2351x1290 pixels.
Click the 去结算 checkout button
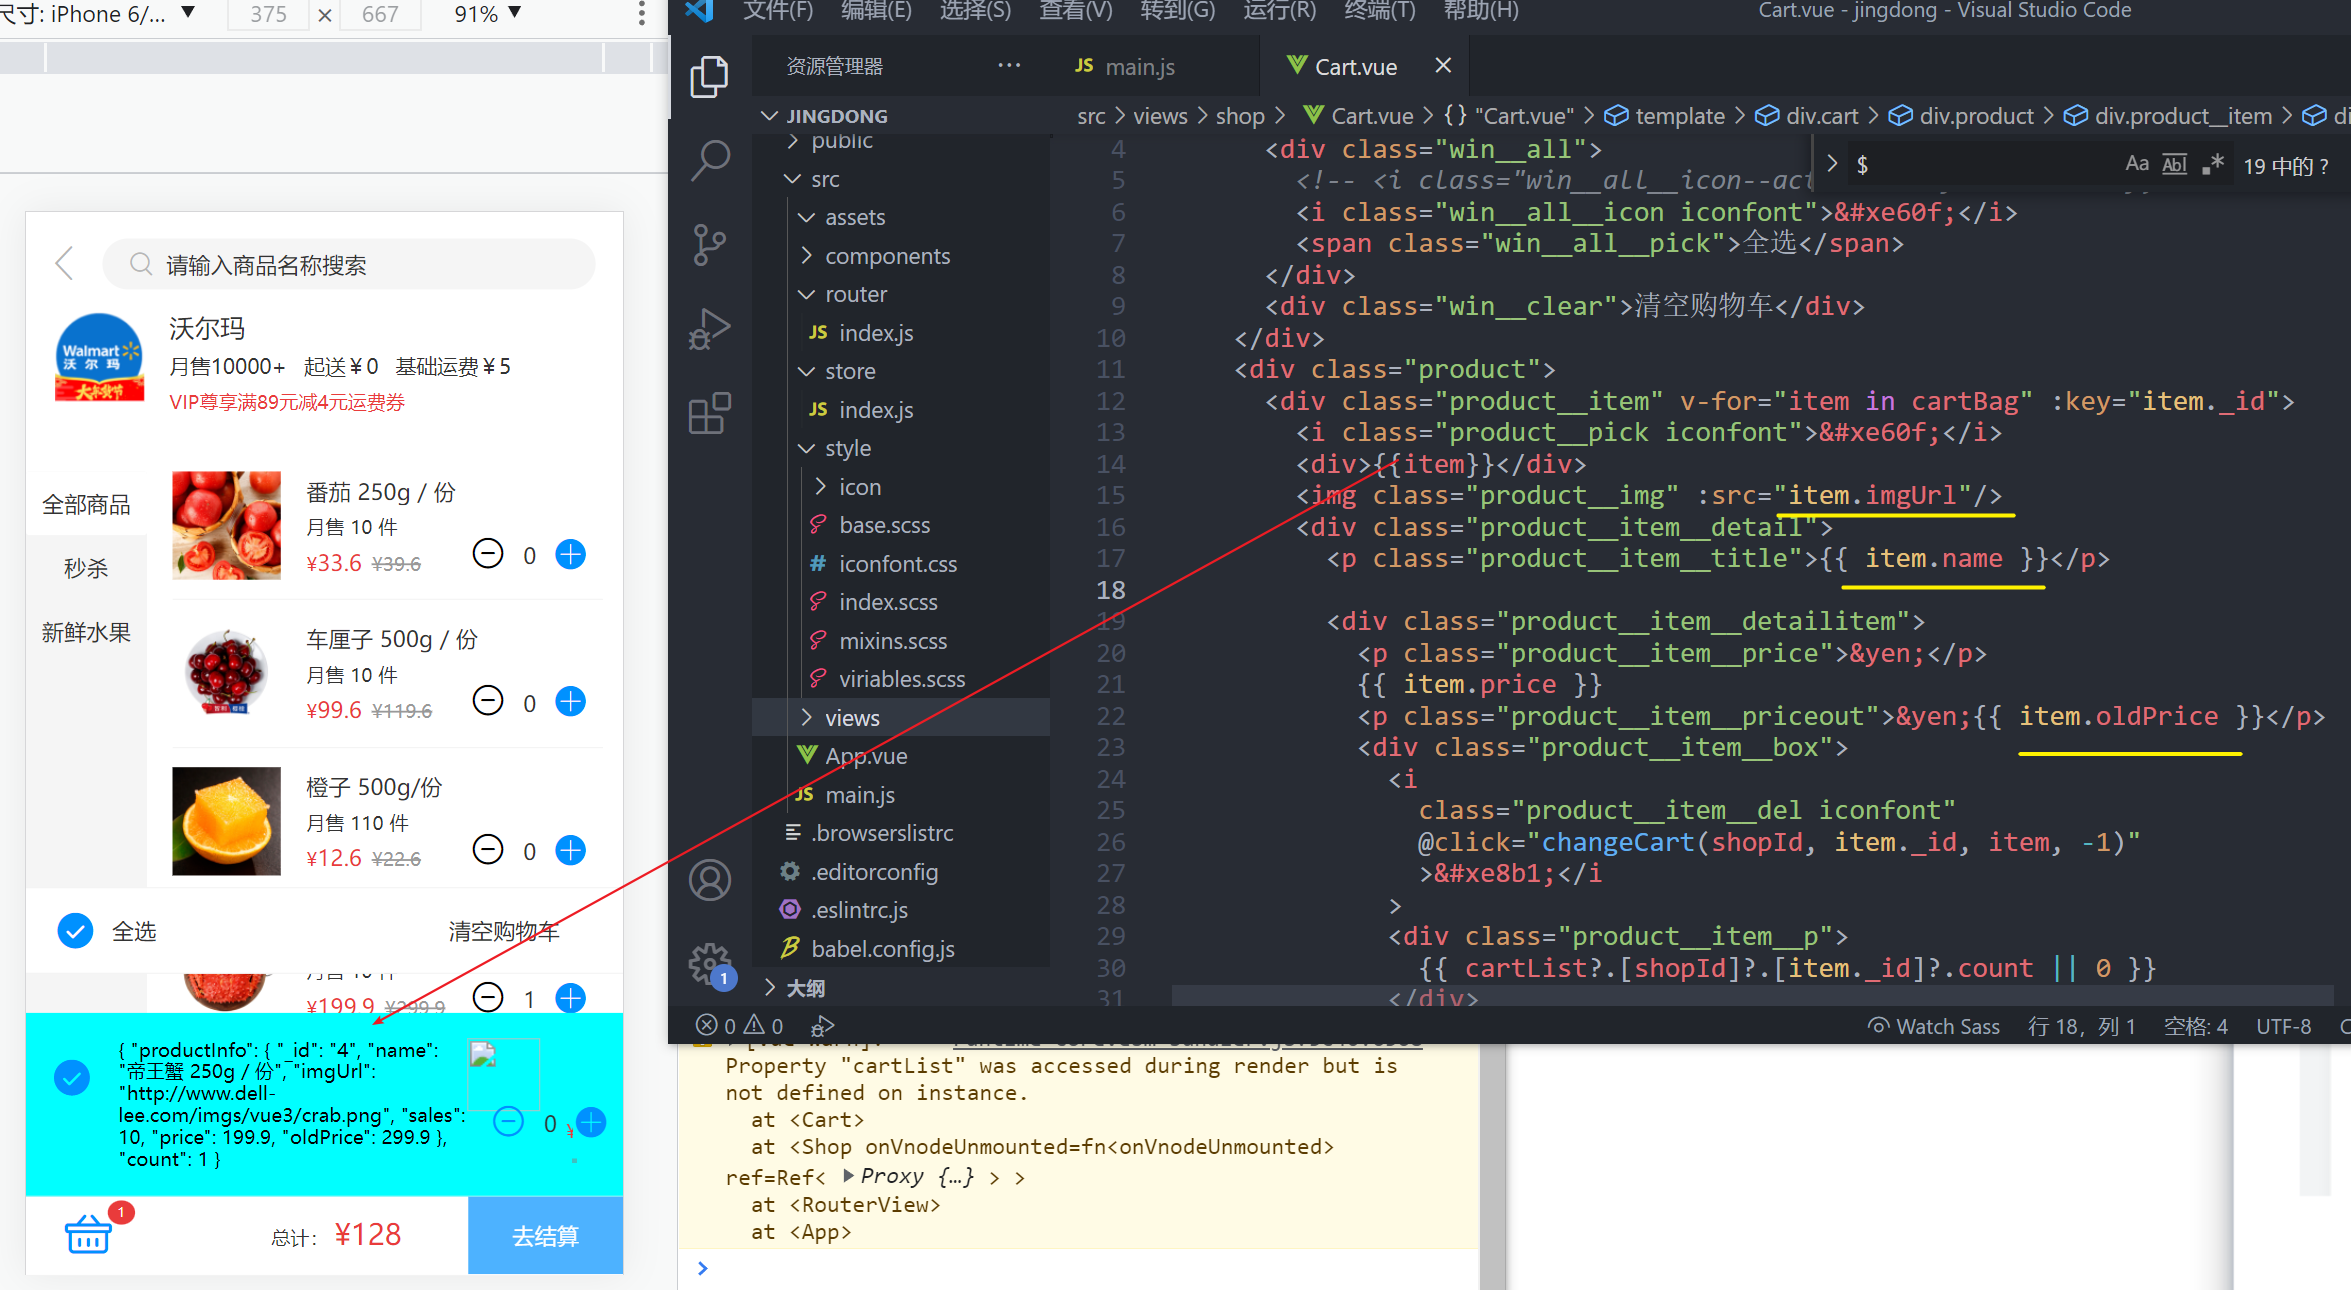[x=546, y=1236]
